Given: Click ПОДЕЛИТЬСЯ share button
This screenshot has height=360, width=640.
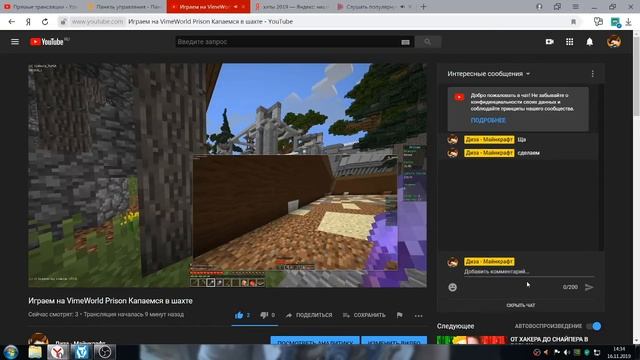Looking at the screenshot, I should tap(309, 315).
